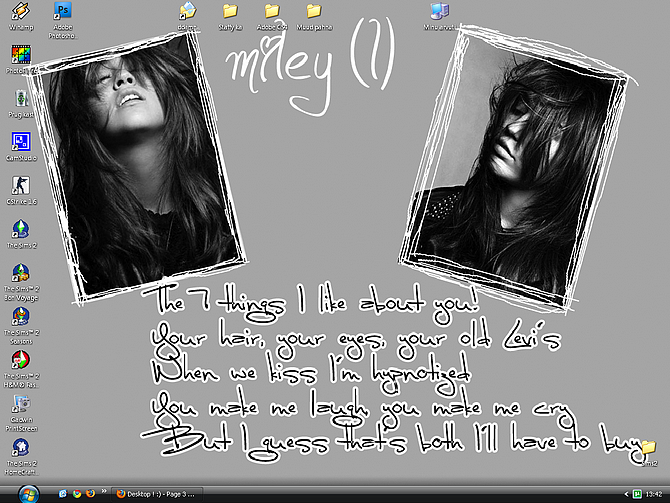The height and width of the screenshot is (503, 670).
Task: Launch The Sims 2 HomeCrafter shortcut
Action: 21,457
